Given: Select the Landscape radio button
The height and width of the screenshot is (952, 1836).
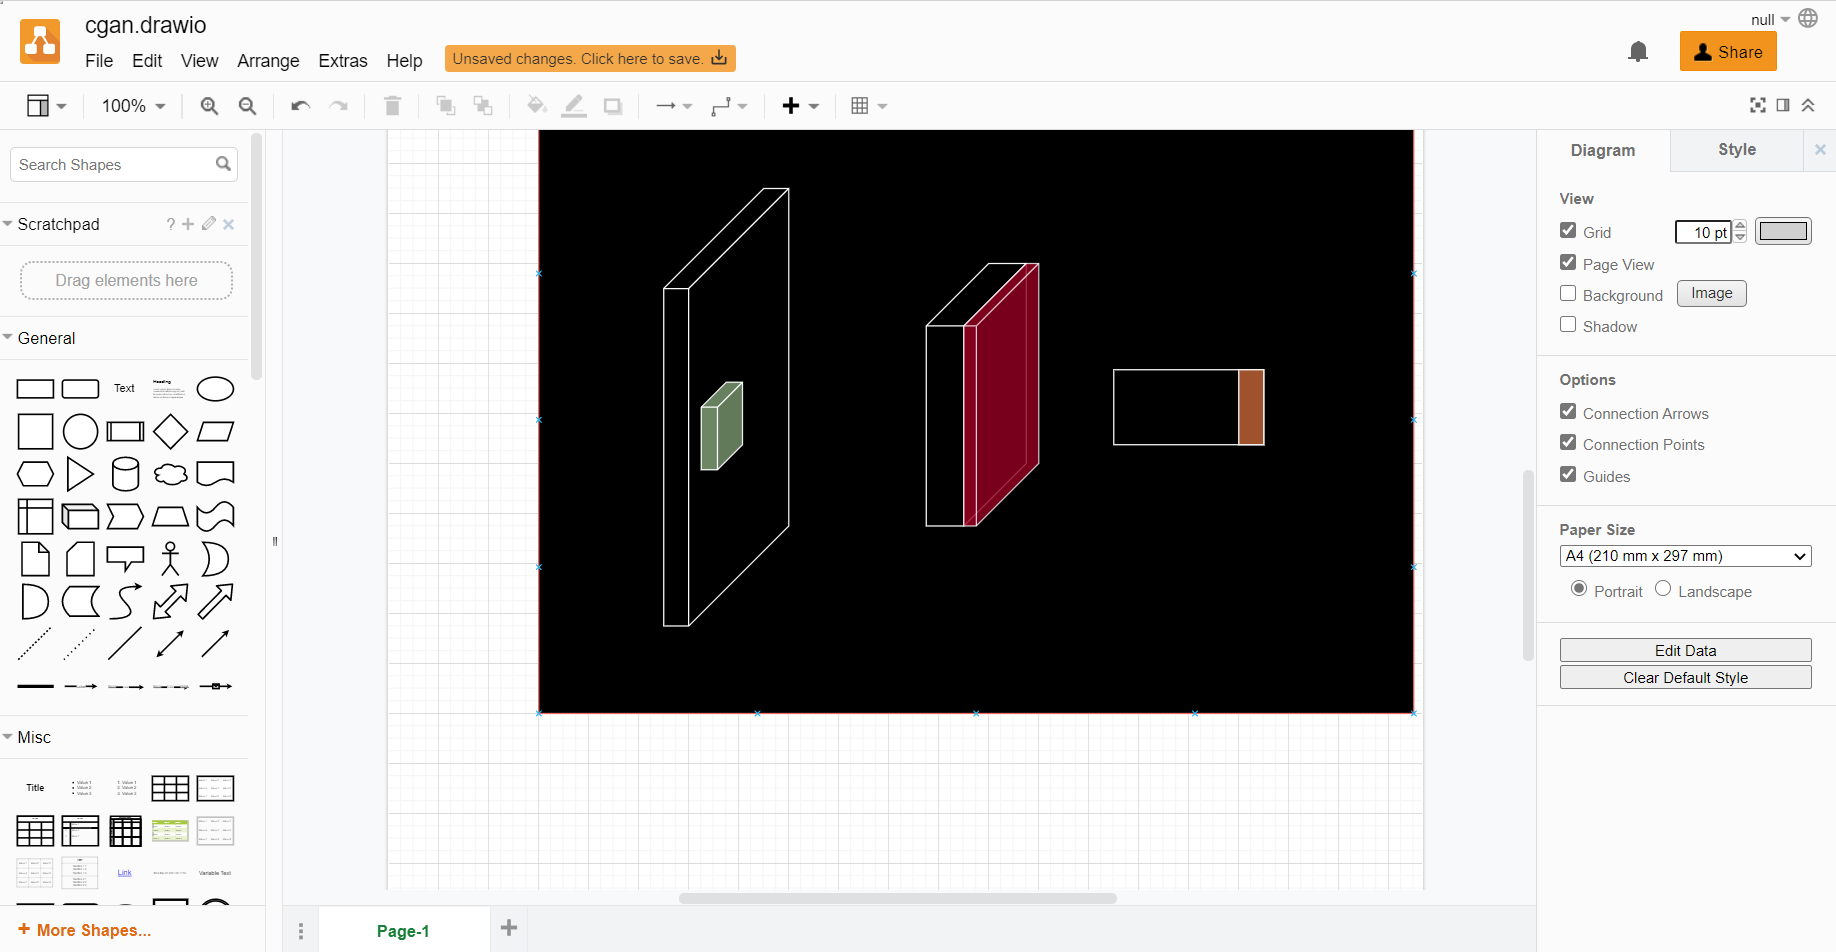Looking at the screenshot, I should click(1663, 588).
